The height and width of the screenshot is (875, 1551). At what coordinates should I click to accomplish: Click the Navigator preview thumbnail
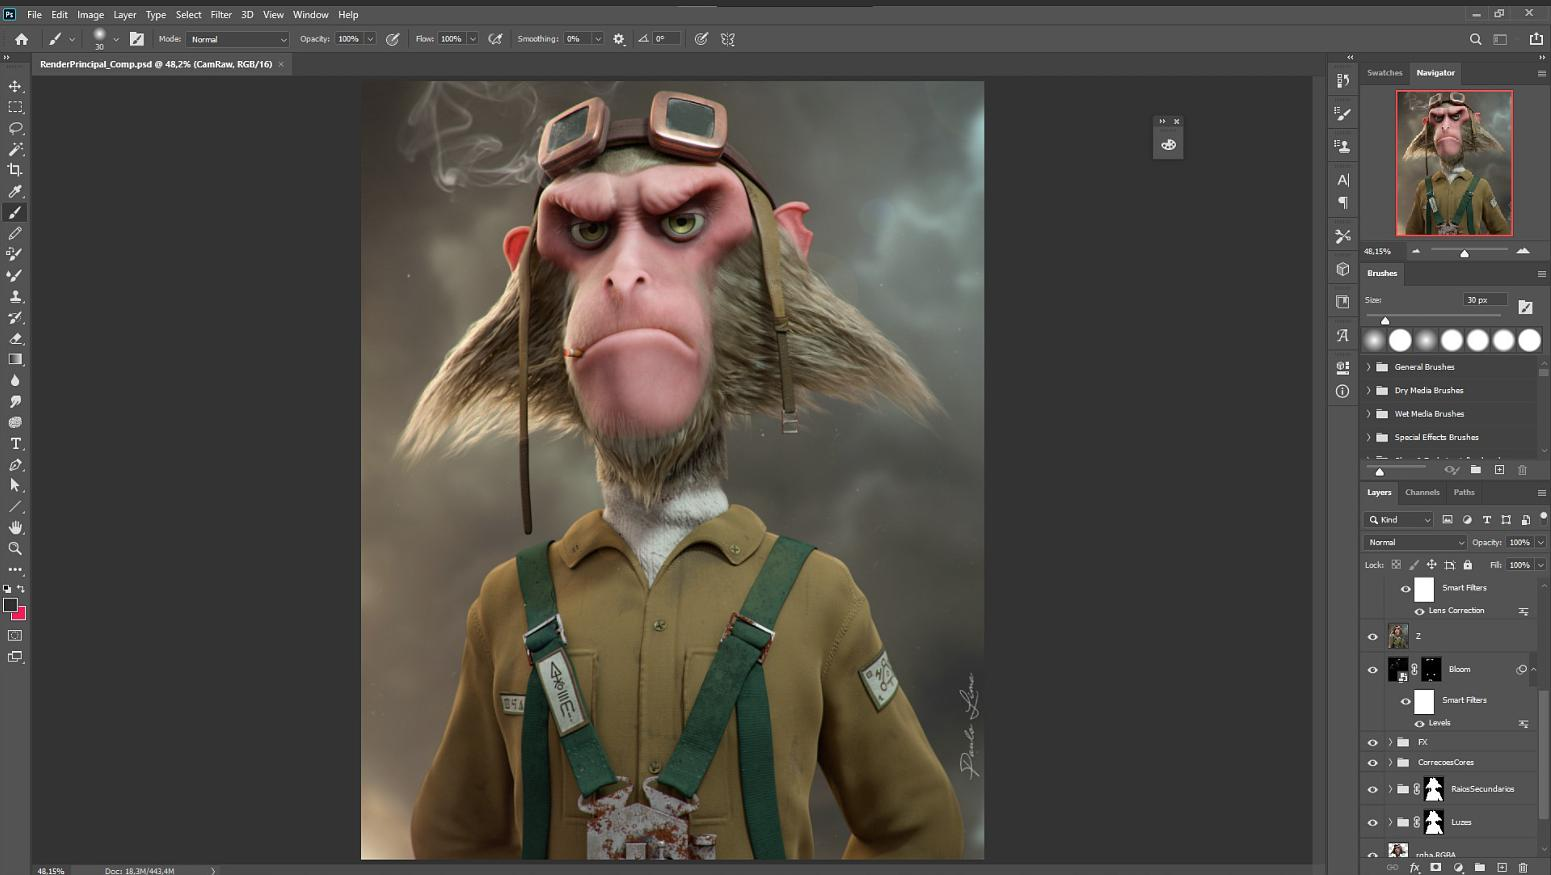pyautogui.click(x=1454, y=163)
